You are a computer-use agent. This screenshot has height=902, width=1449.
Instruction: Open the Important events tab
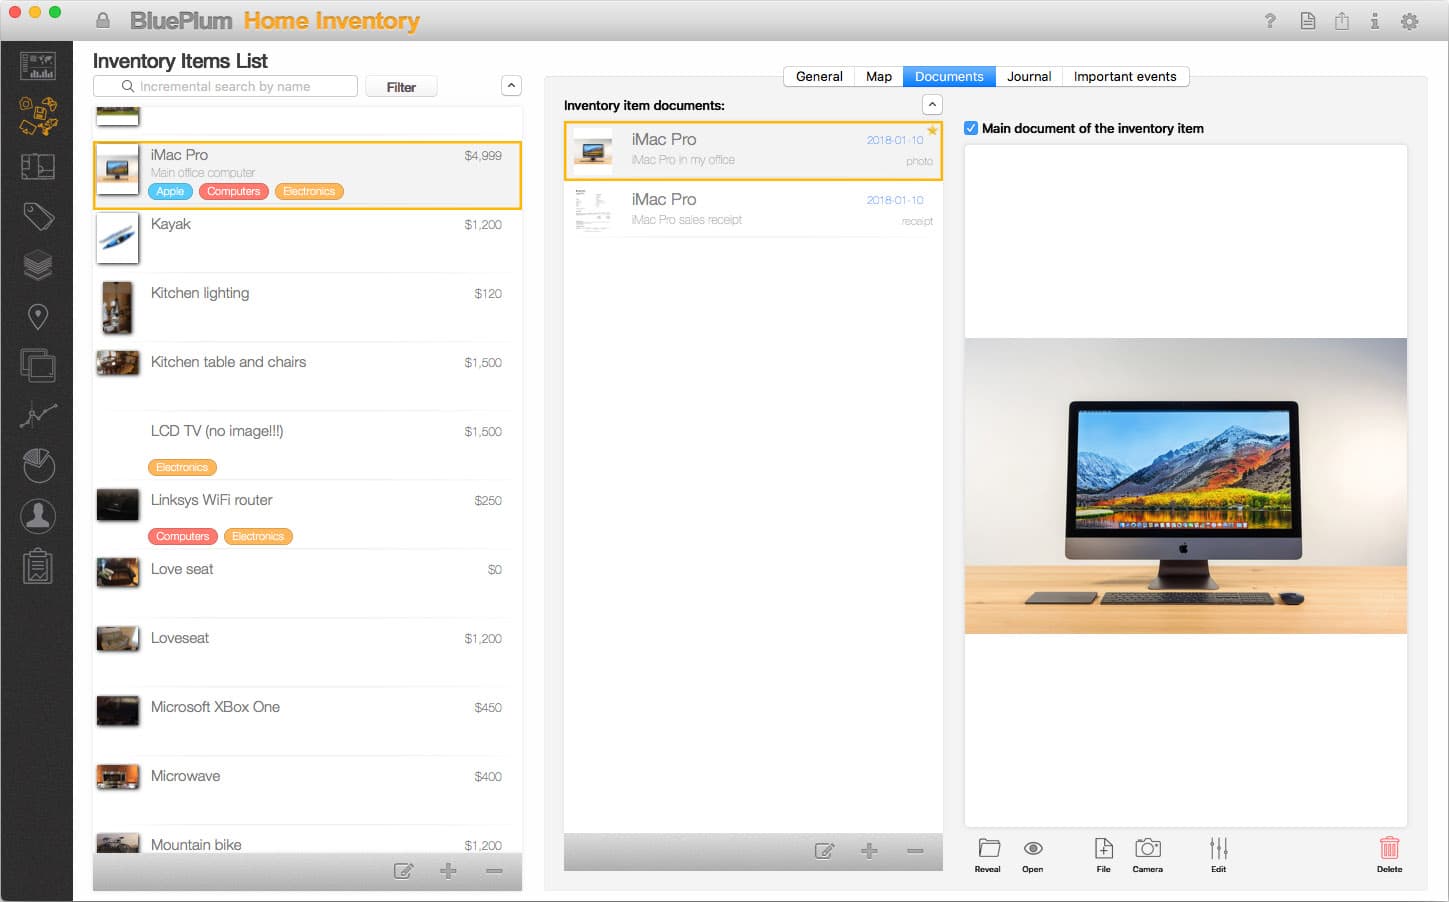pos(1125,76)
